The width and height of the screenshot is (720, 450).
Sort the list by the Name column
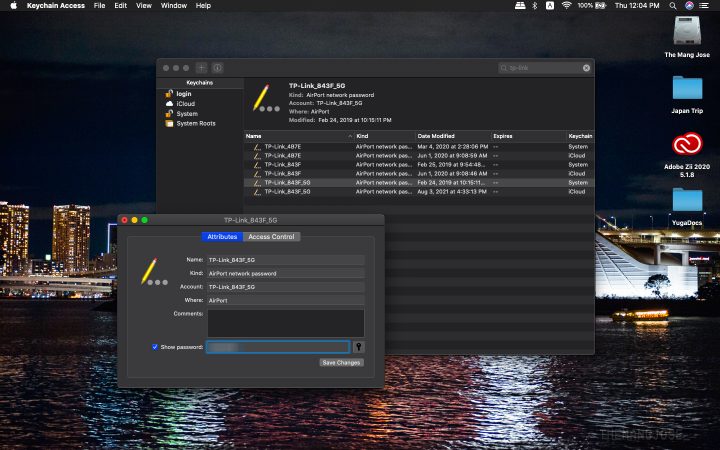[x=298, y=136]
